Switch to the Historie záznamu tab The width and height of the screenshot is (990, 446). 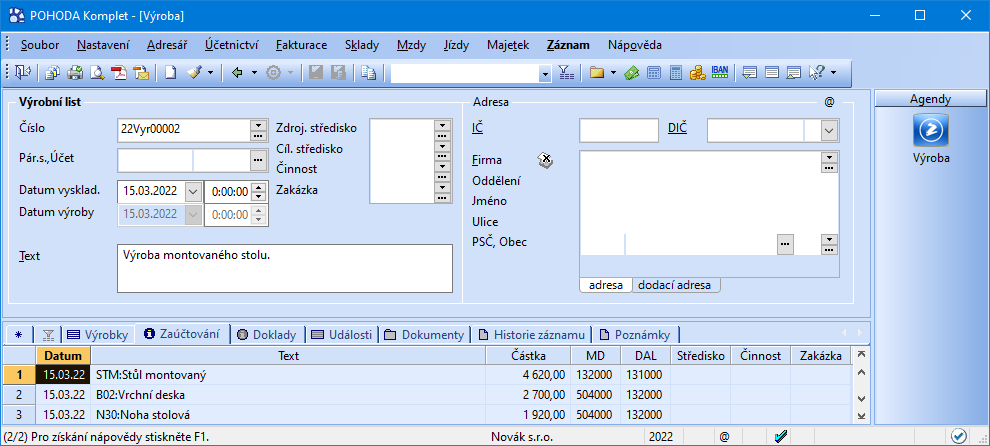click(x=532, y=334)
